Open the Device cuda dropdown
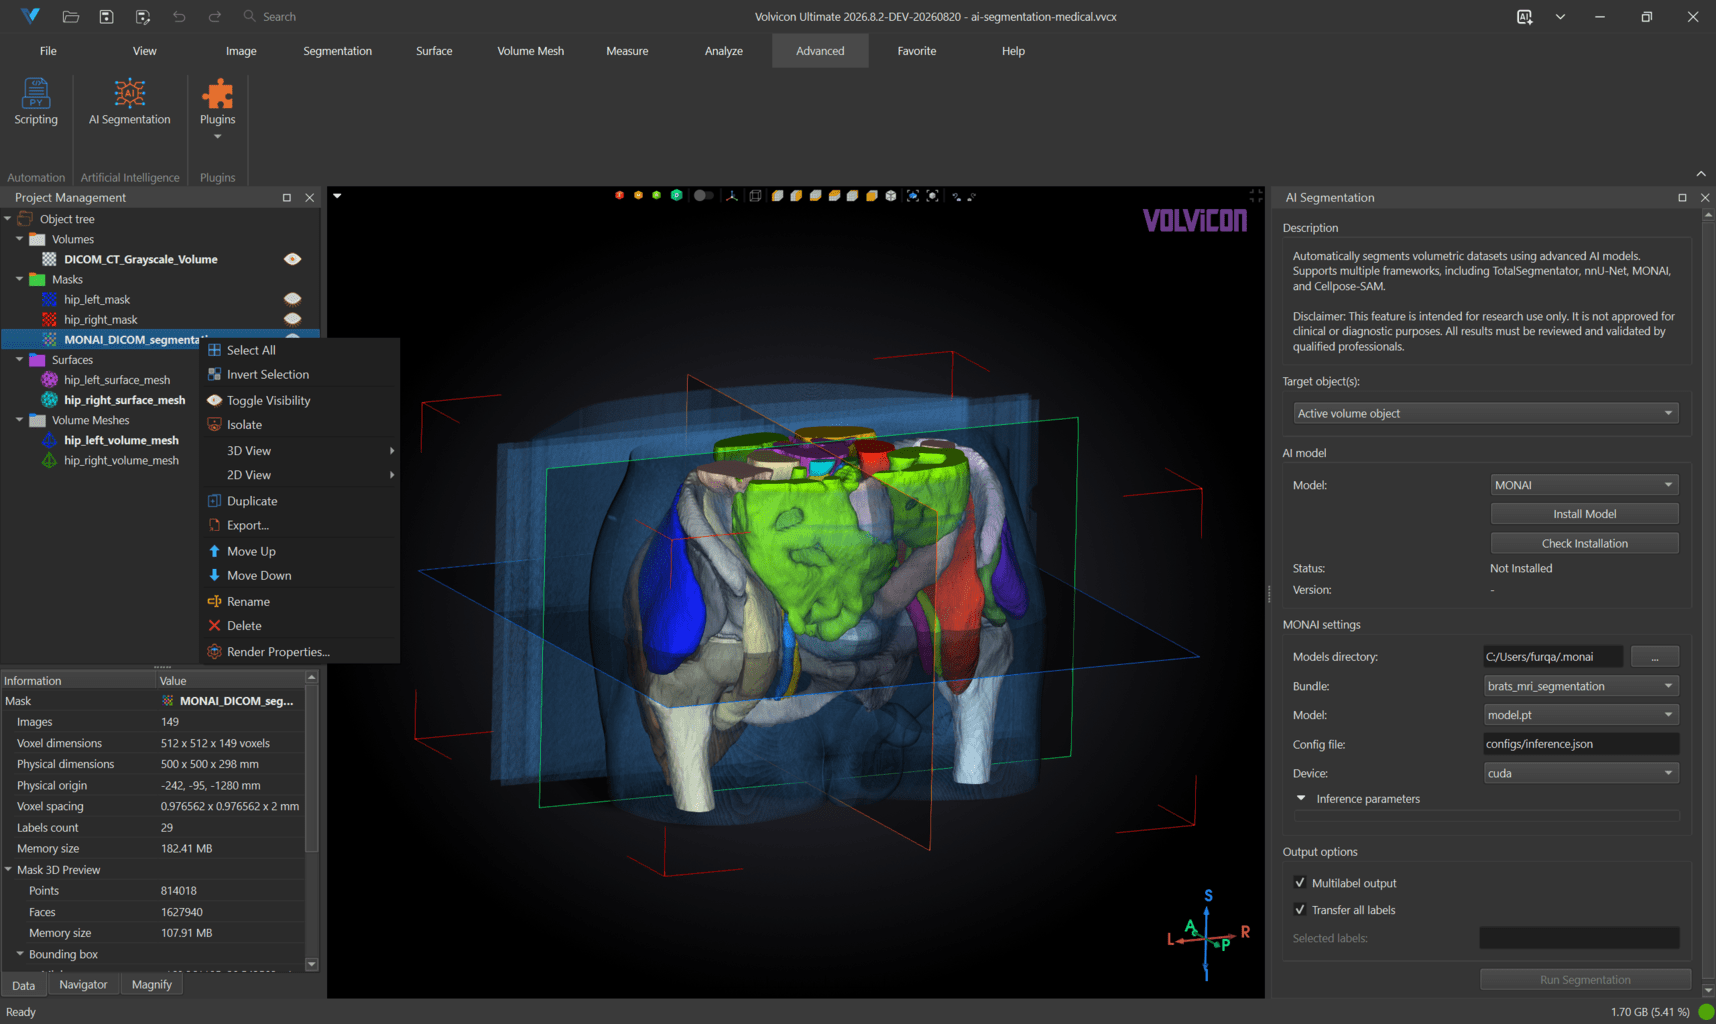The image size is (1716, 1024). pos(1581,773)
